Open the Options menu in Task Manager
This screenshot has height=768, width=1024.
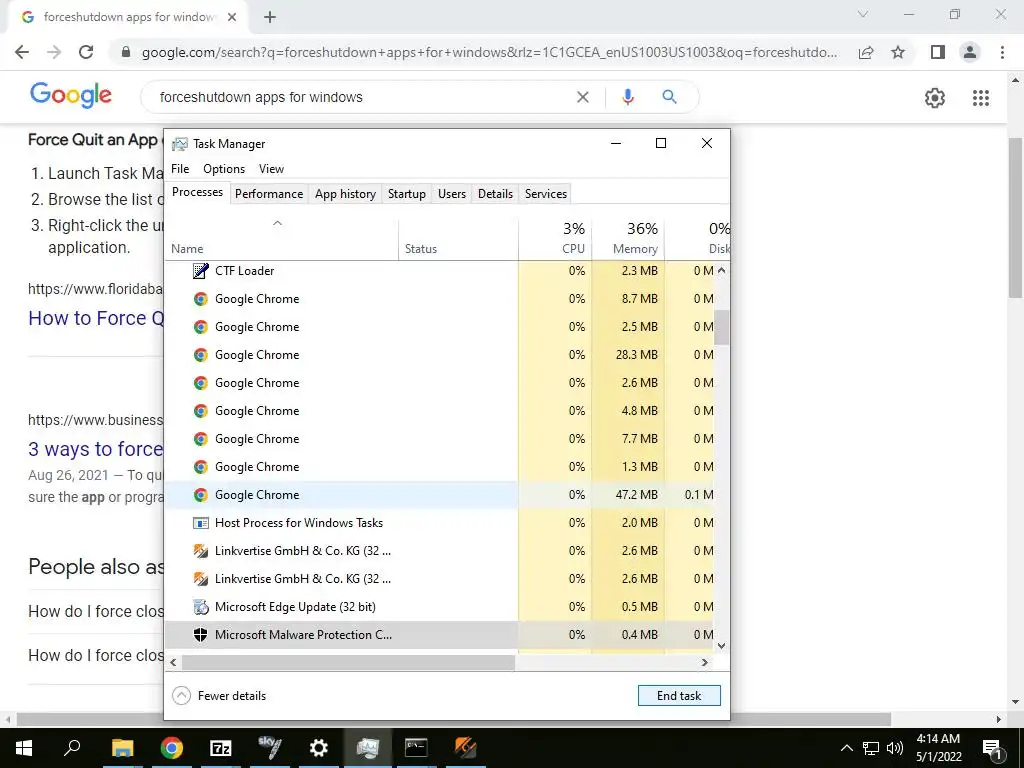coord(224,168)
